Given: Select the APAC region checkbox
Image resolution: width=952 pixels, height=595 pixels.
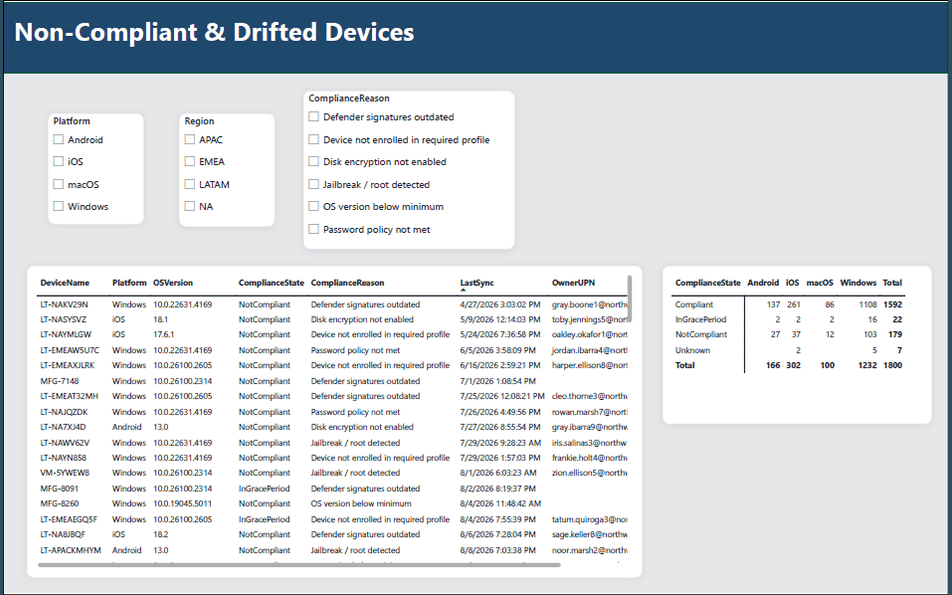Looking at the screenshot, I should click(x=189, y=140).
